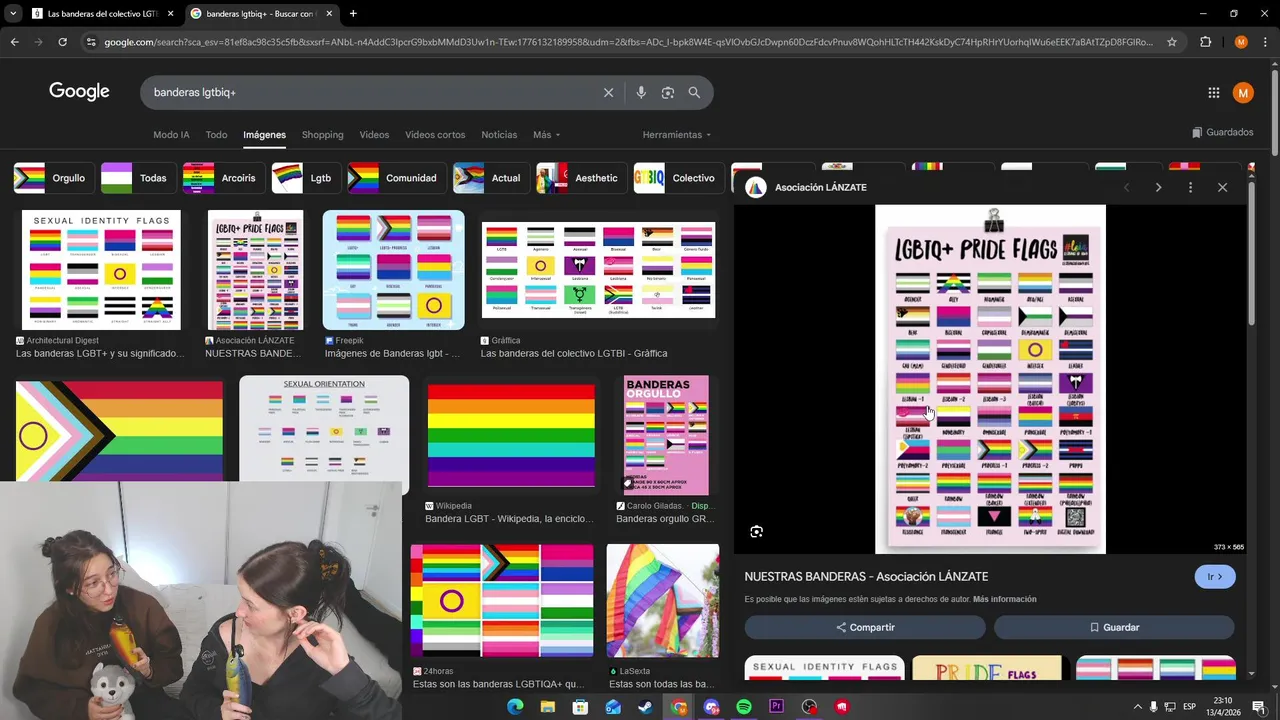Select the Shopping tab

[x=322, y=134]
